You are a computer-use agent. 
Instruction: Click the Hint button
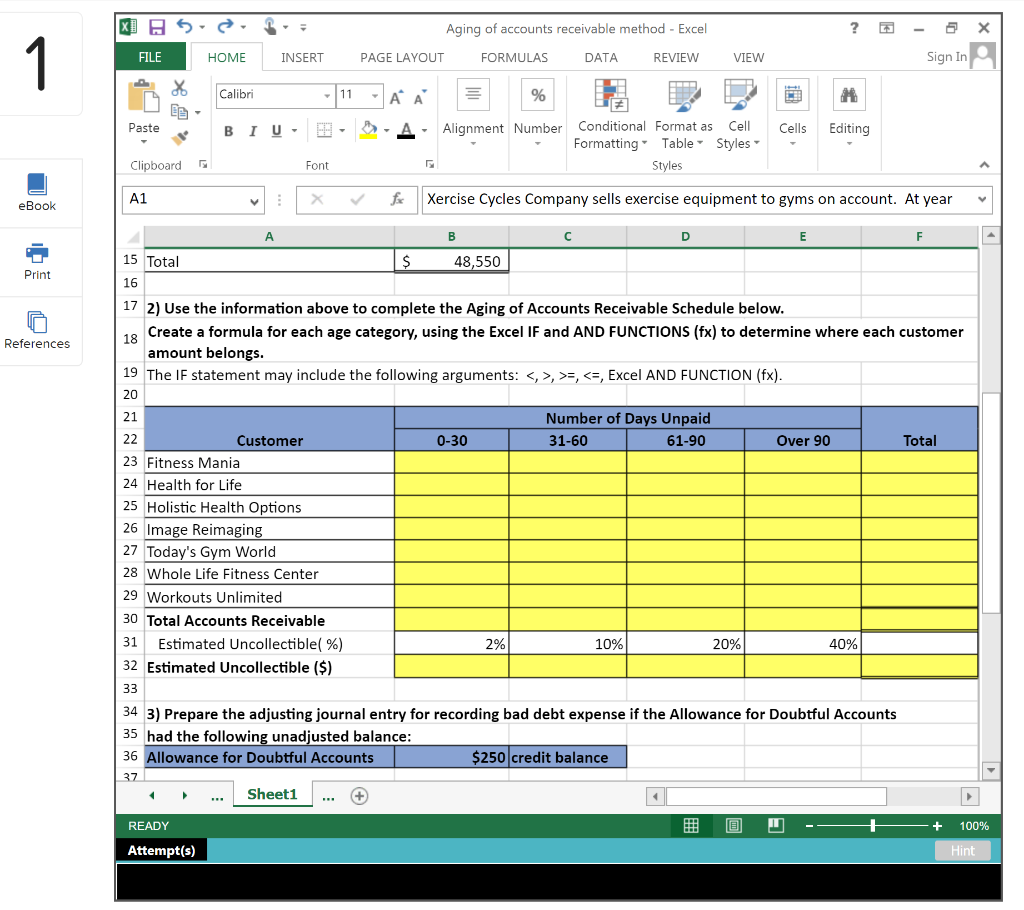click(962, 850)
